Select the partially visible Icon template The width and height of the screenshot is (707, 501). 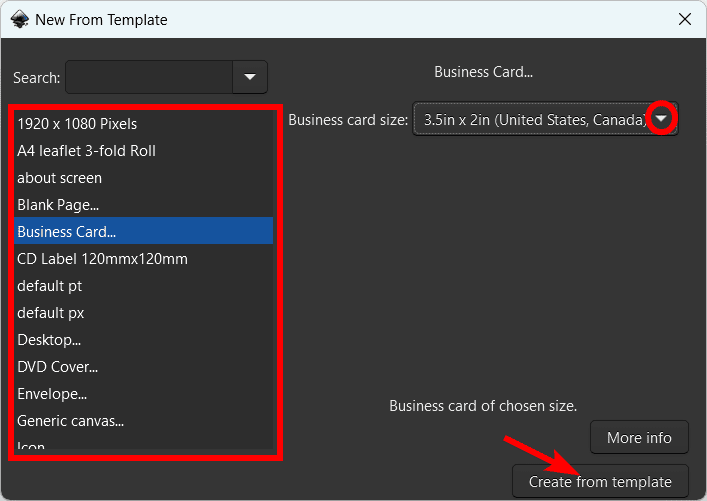pyautogui.click(x=31, y=445)
